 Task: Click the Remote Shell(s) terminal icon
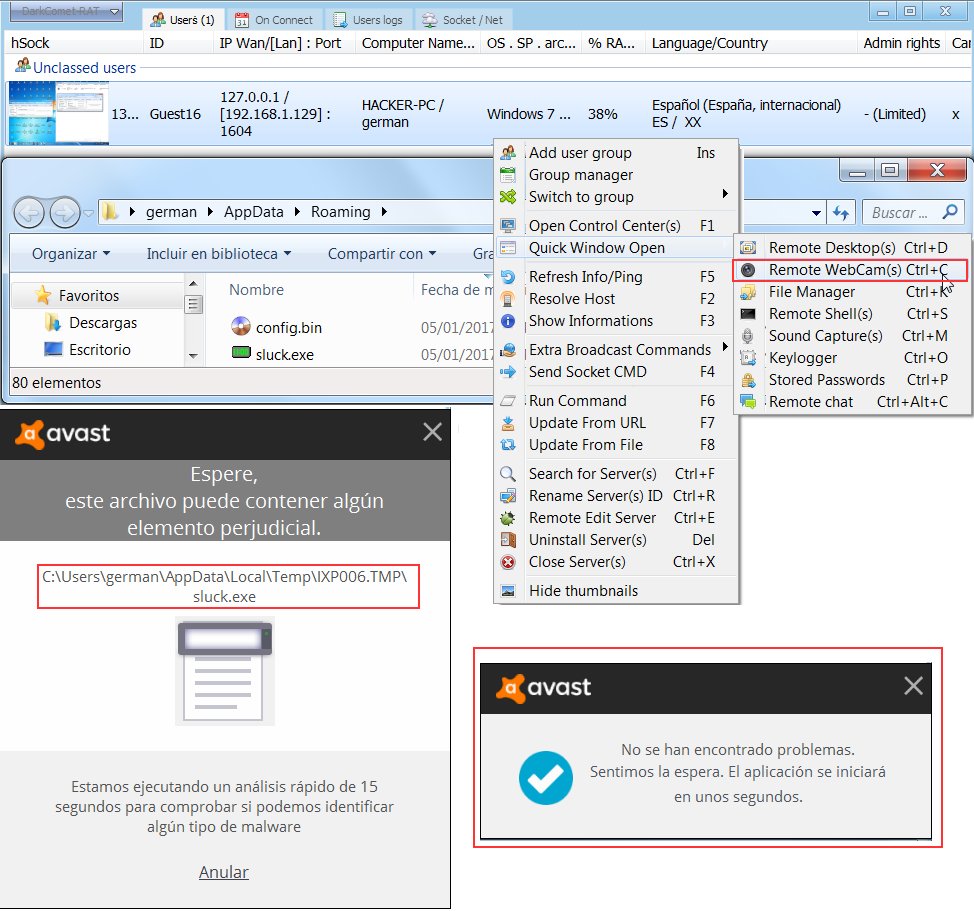(748, 314)
